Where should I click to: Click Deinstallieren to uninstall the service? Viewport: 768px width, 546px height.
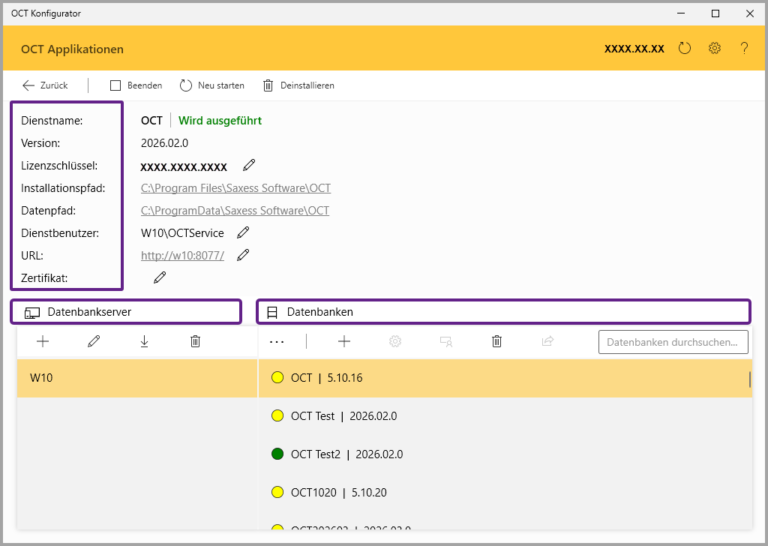[x=298, y=86]
